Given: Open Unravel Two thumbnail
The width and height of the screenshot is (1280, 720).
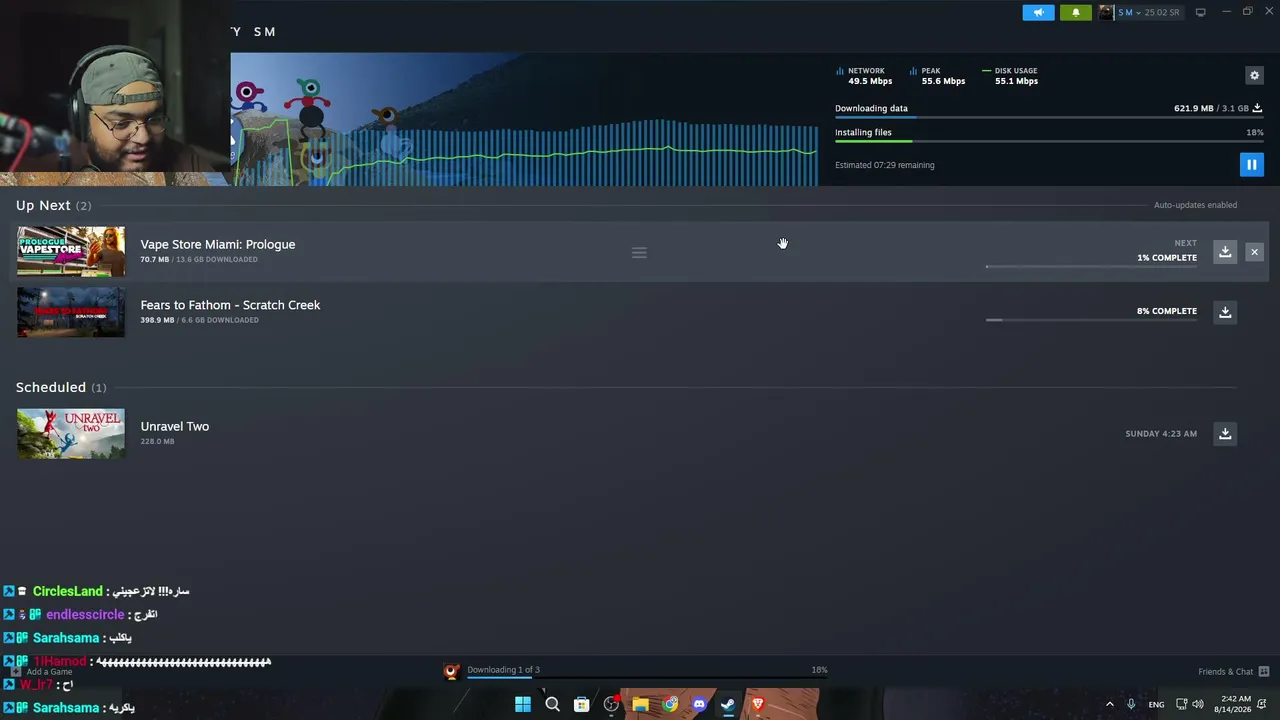Looking at the screenshot, I should [x=71, y=433].
